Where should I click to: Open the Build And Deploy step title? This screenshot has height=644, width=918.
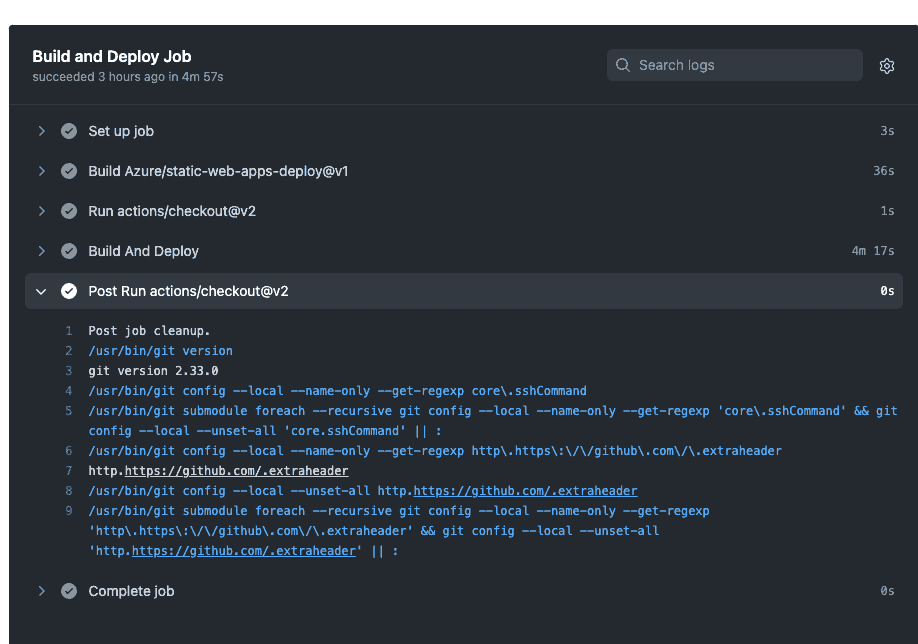point(143,251)
